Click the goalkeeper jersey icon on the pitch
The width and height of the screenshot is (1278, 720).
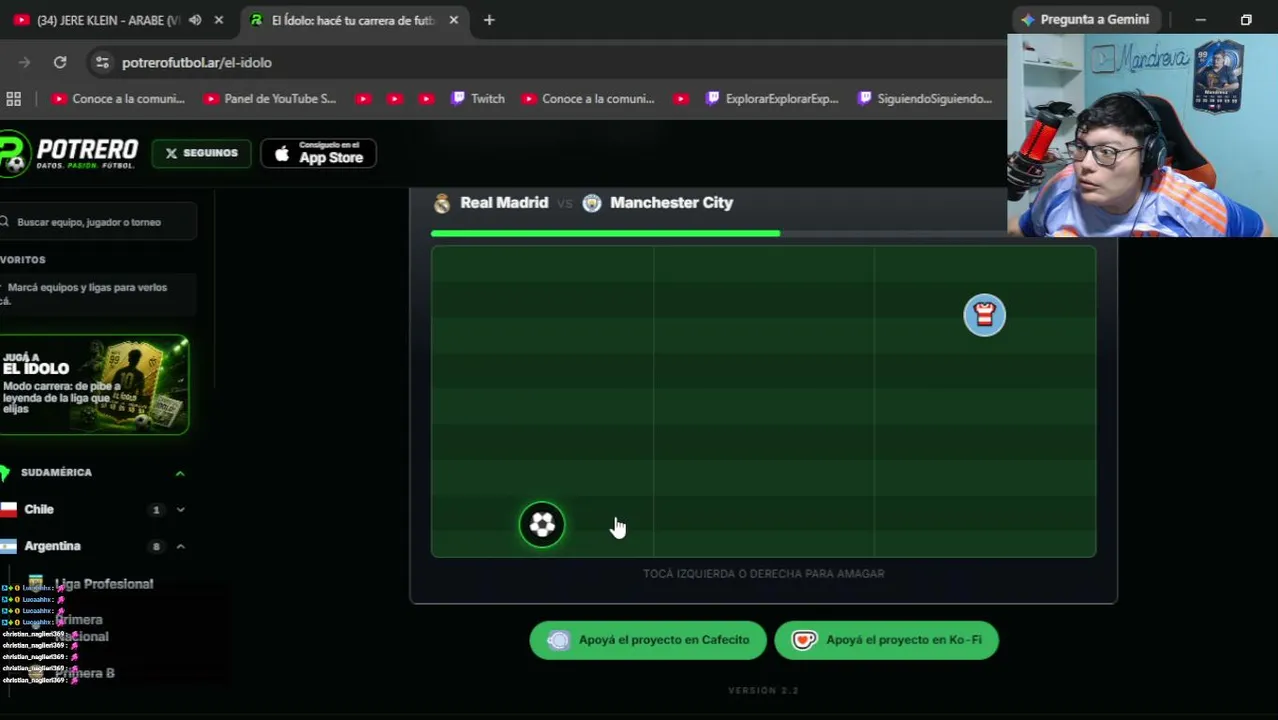pyautogui.click(x=984, y=315)
